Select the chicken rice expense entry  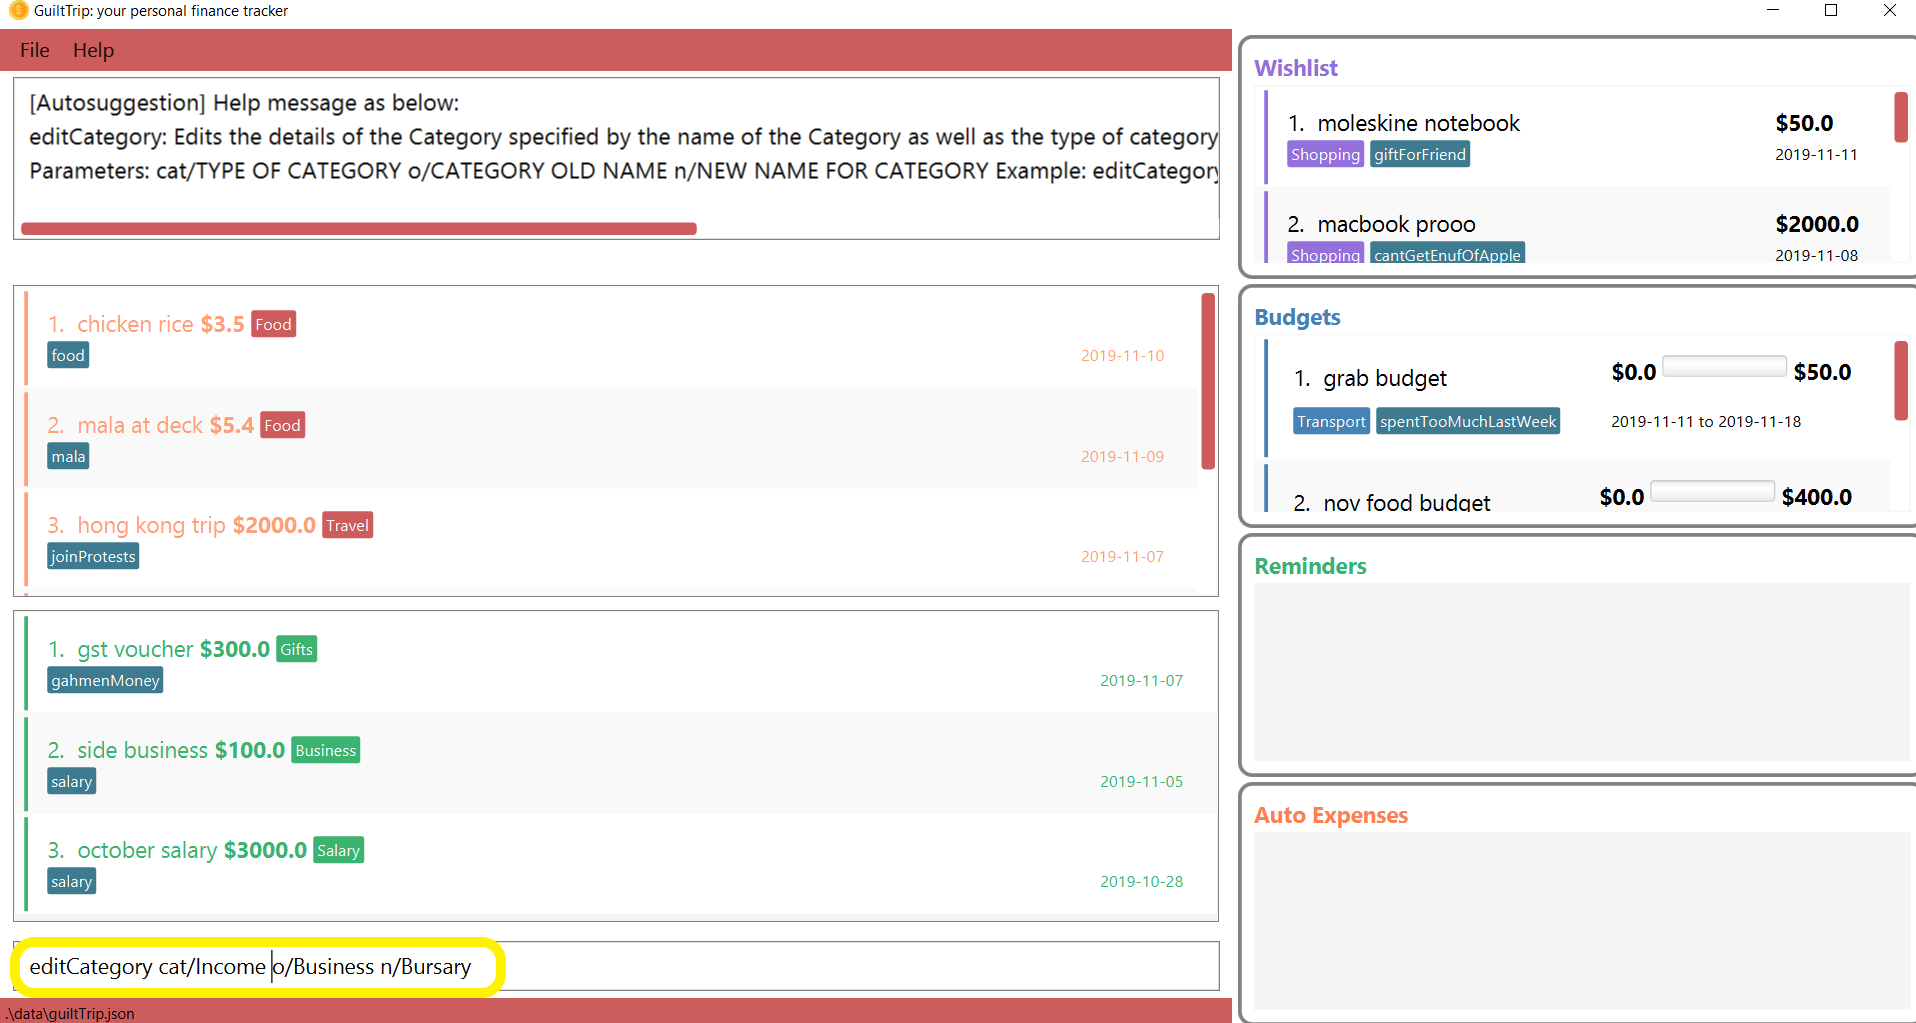click(x=611, y=338)
